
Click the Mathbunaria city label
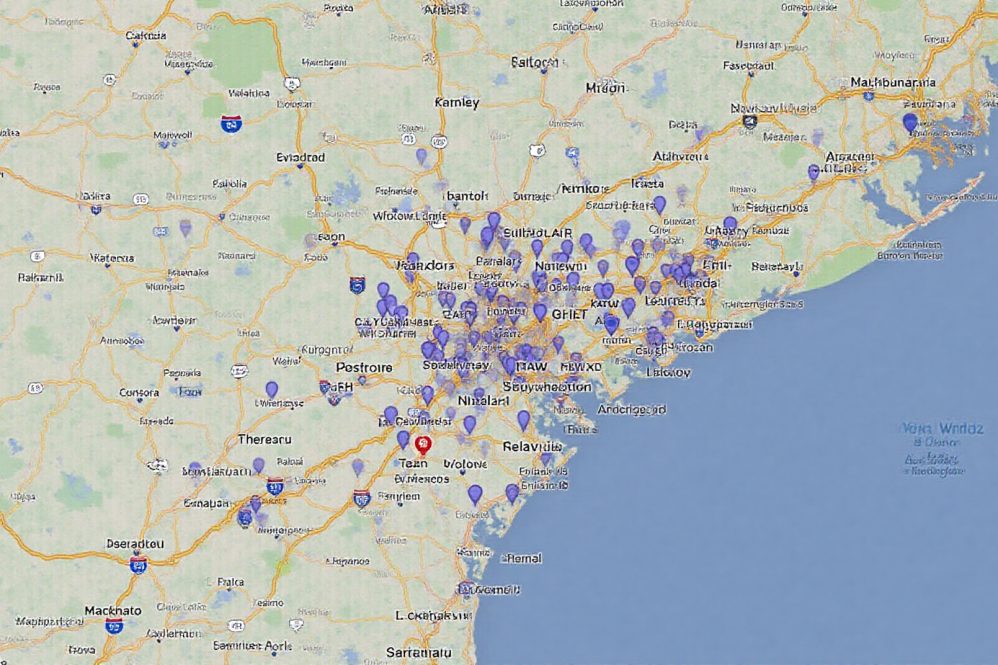coord(892,82)
